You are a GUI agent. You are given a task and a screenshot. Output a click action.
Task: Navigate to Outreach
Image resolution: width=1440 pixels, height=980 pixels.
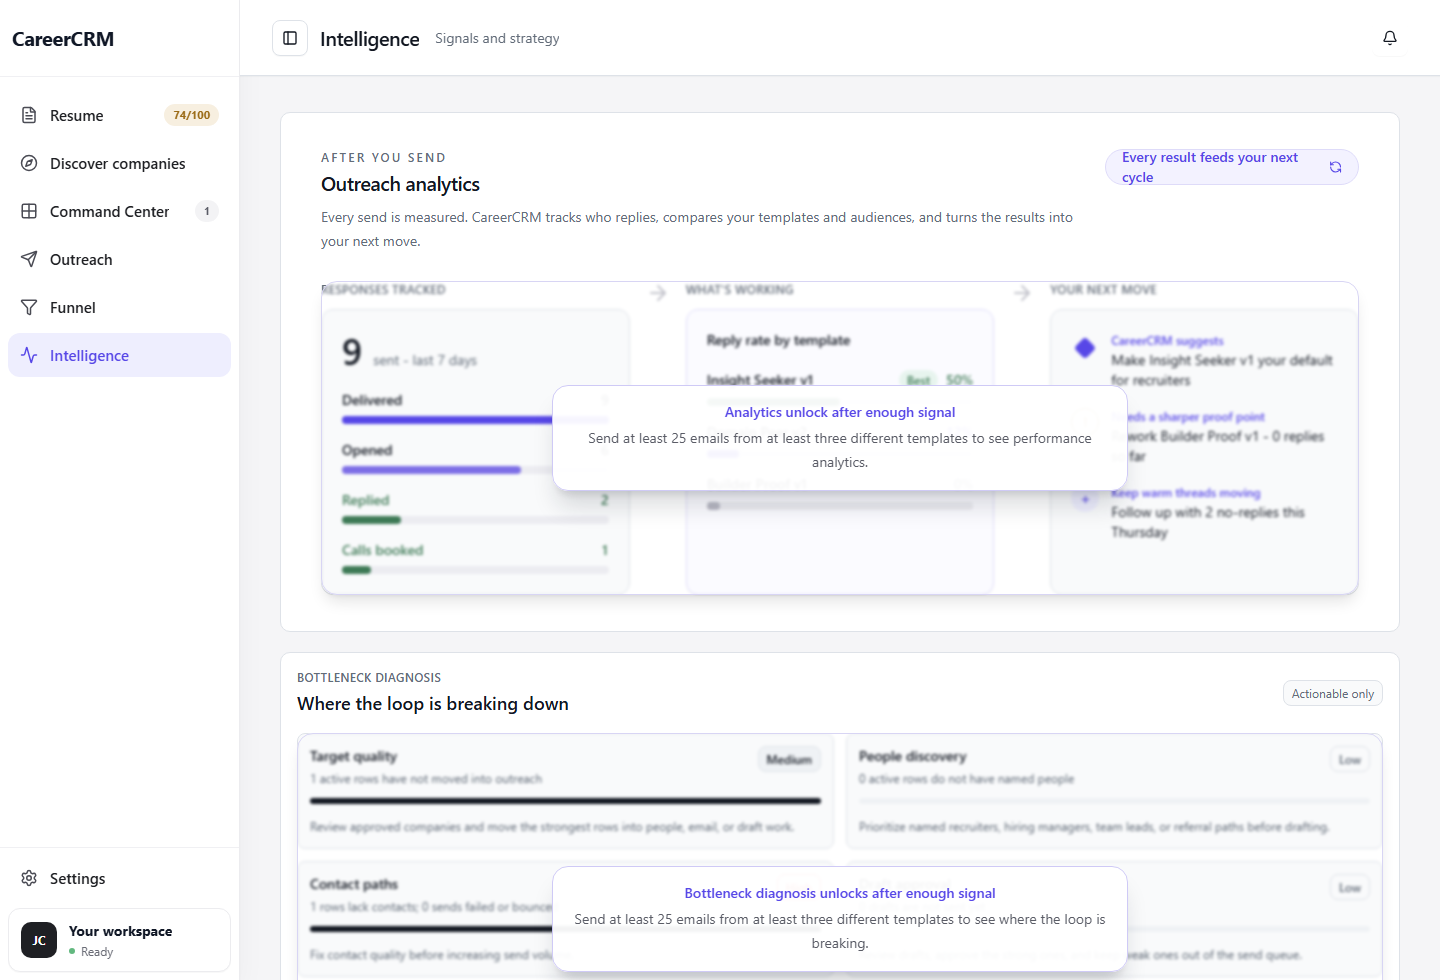119,259
